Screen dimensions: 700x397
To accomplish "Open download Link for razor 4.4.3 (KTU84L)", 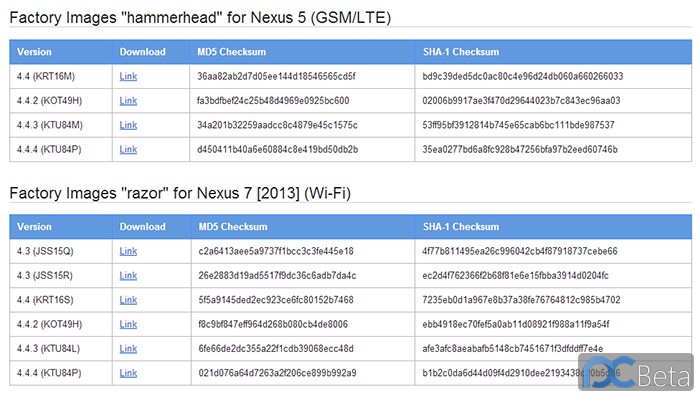I will [x=128, y=349].
